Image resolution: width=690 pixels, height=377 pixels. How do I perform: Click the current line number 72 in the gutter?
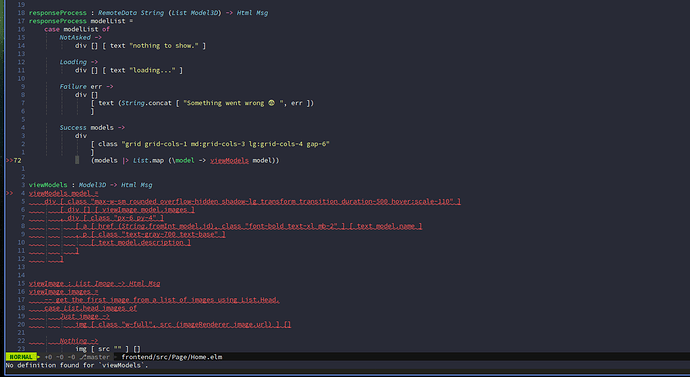[17, 160]
